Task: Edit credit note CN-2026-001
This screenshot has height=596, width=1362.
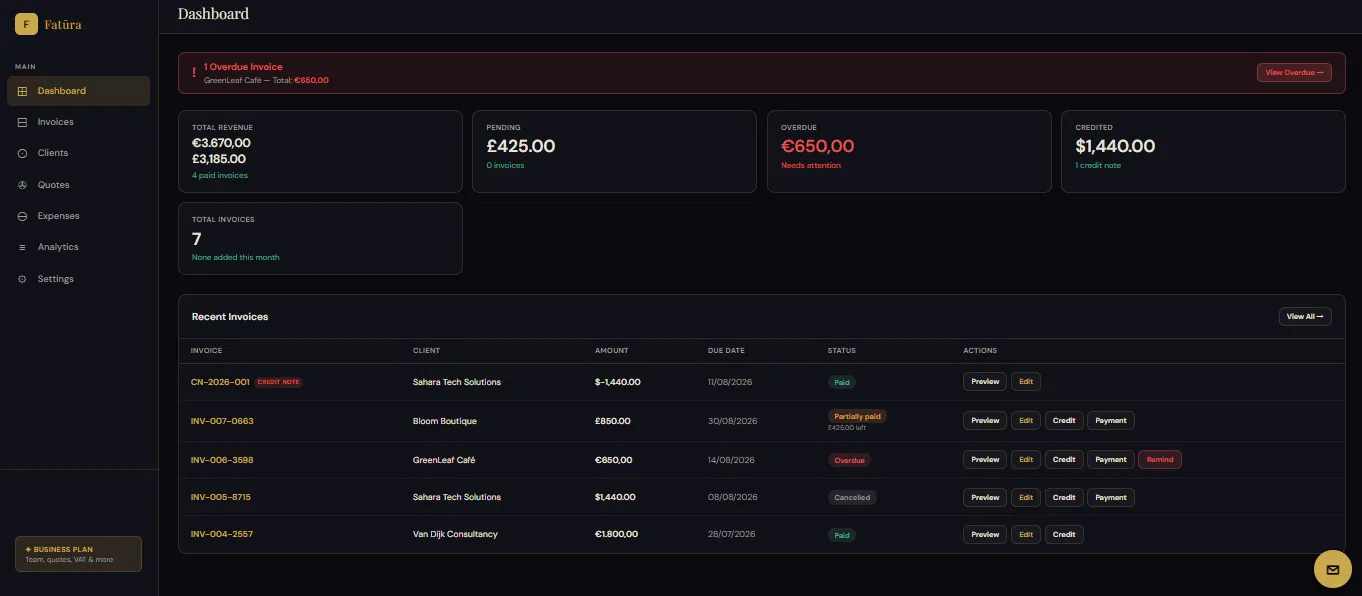Action: click(x=1026, y=382)
